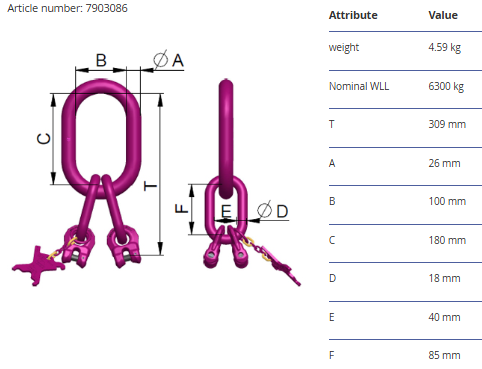482x369 pixels.
Task: Click the dimension label B on diagram
Action: tap(101, 60)
